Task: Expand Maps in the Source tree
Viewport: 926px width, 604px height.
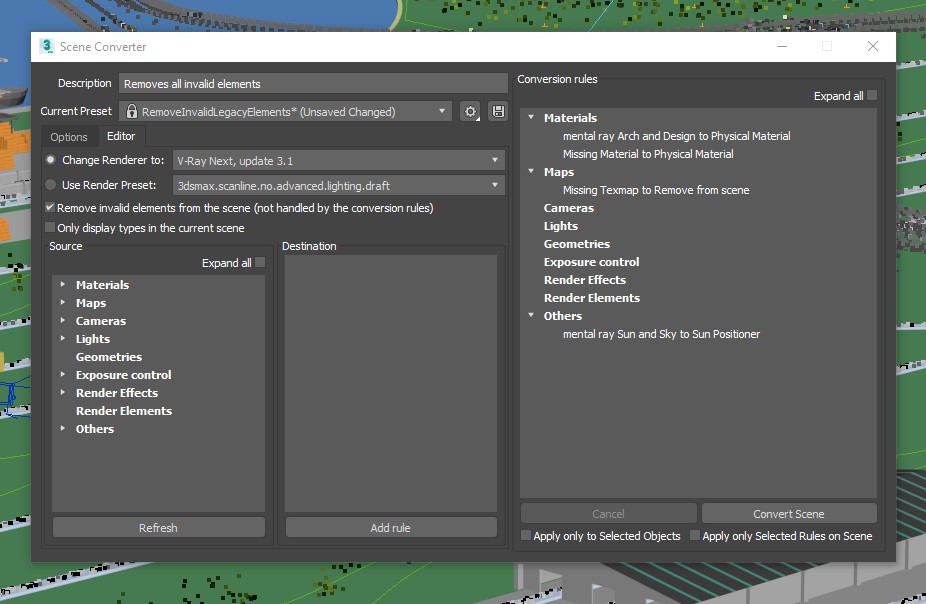Action: tap(63, 302)
